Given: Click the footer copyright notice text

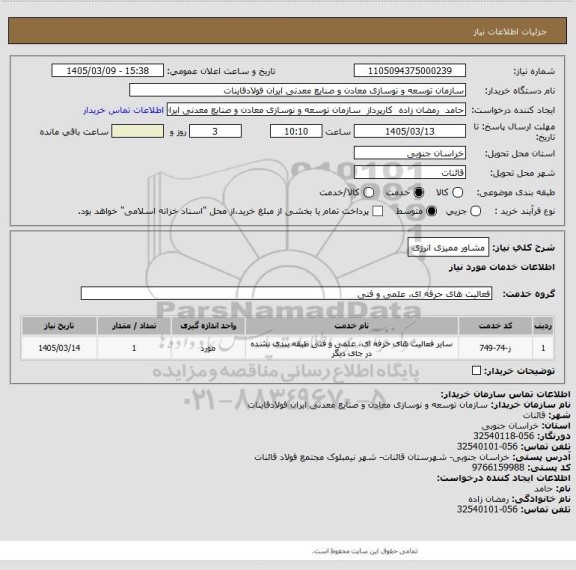Looking at the screenshot, I should point(365,551).
